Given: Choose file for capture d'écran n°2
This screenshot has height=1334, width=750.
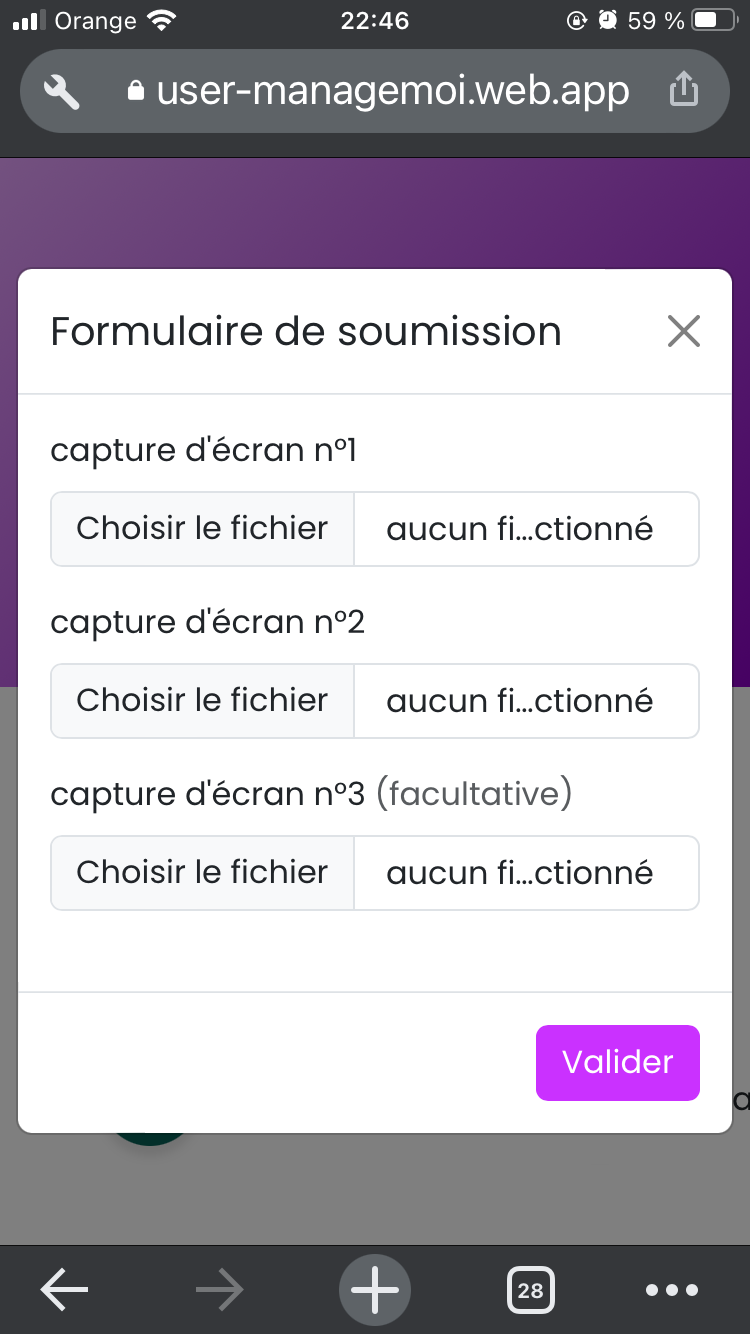Looking at the screenshot, I should 203,701.
